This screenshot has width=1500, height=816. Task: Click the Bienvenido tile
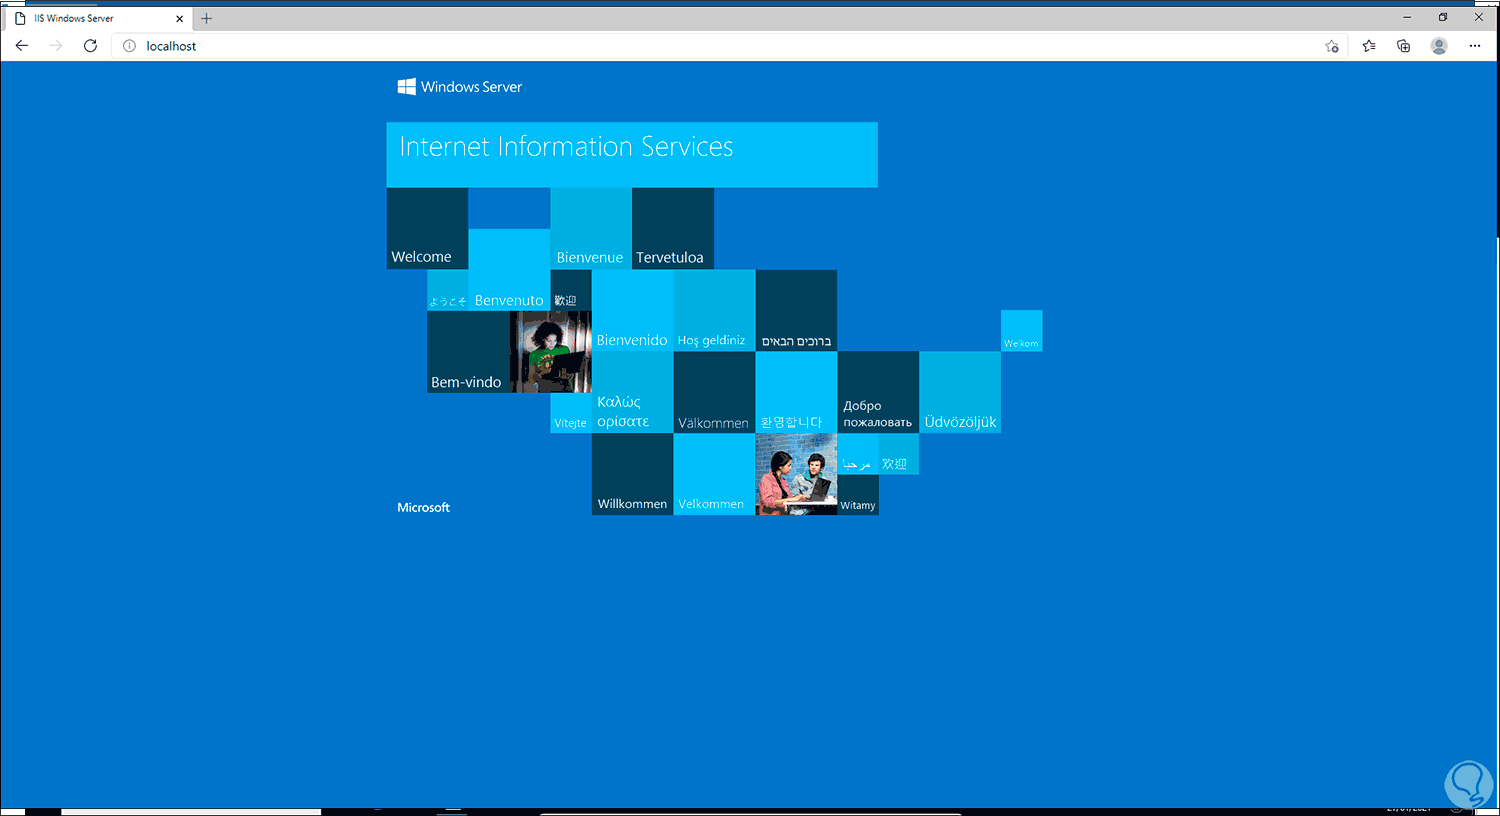coord(632,311)
